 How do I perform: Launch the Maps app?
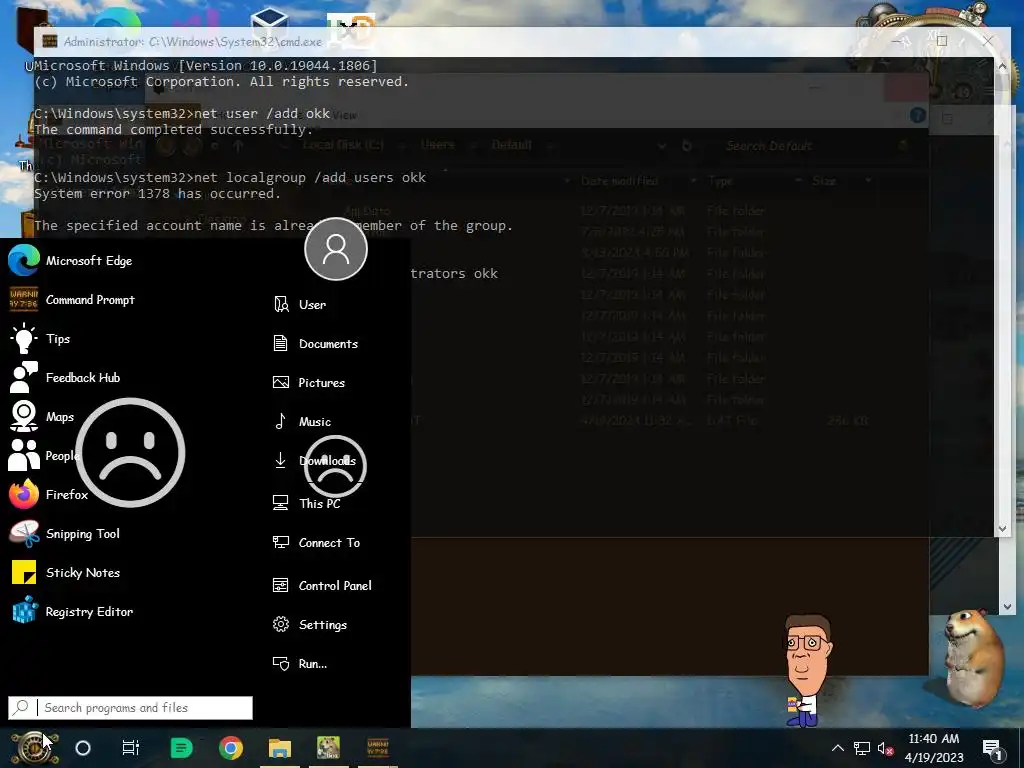[41, 417]
